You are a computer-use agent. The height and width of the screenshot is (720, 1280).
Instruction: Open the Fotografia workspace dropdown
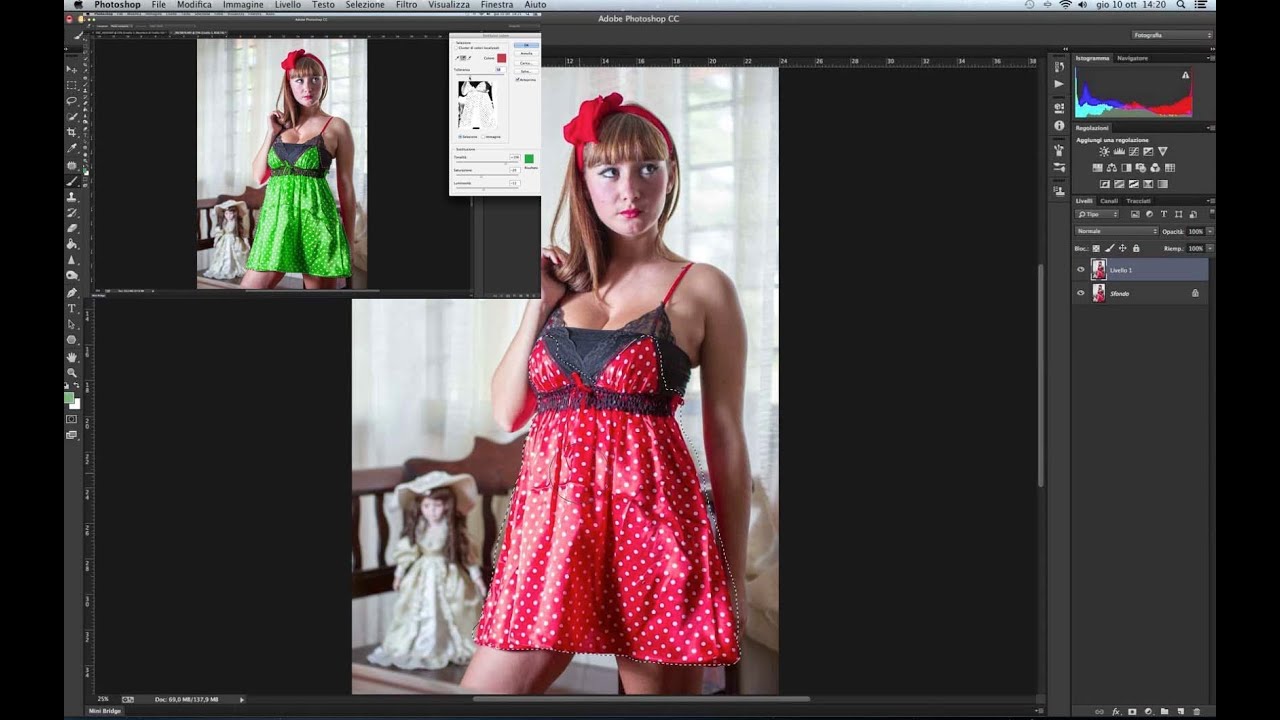tap(1172, 35)
